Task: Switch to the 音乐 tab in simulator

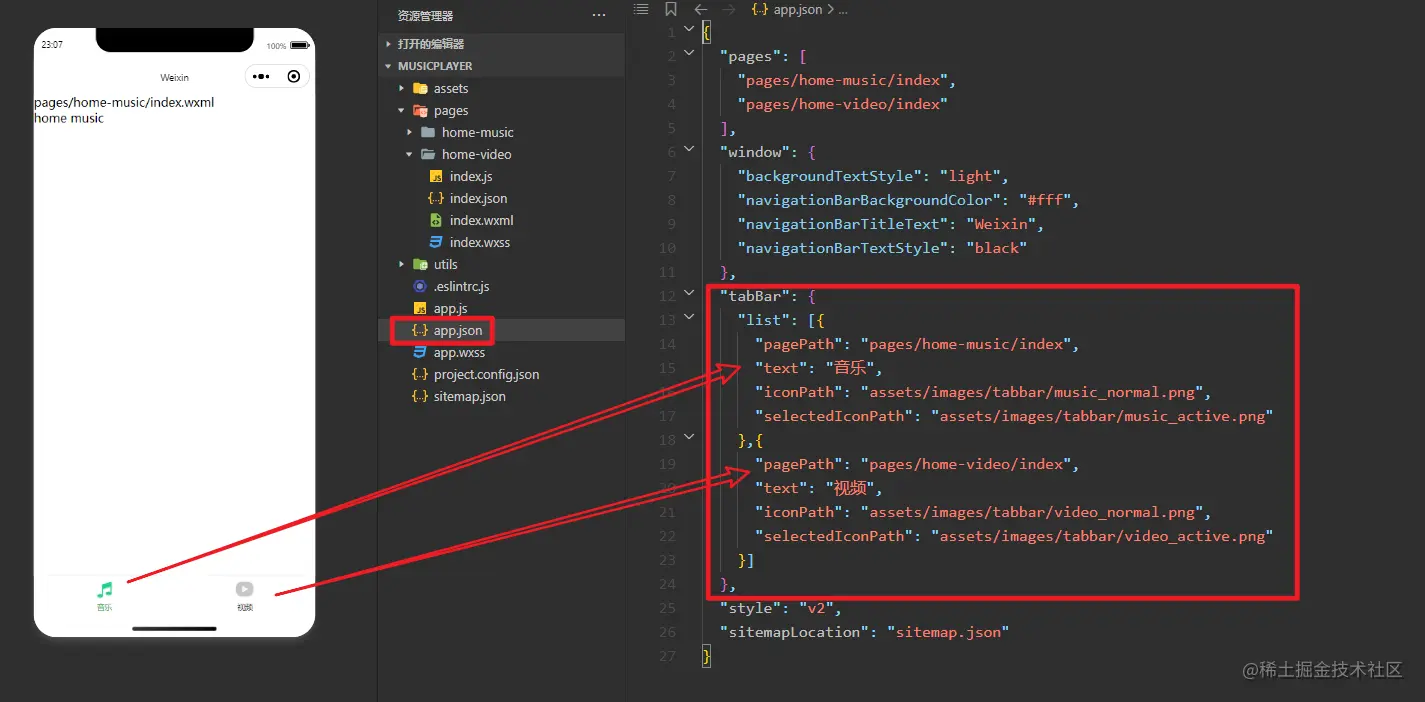Action: click(104, 596)
